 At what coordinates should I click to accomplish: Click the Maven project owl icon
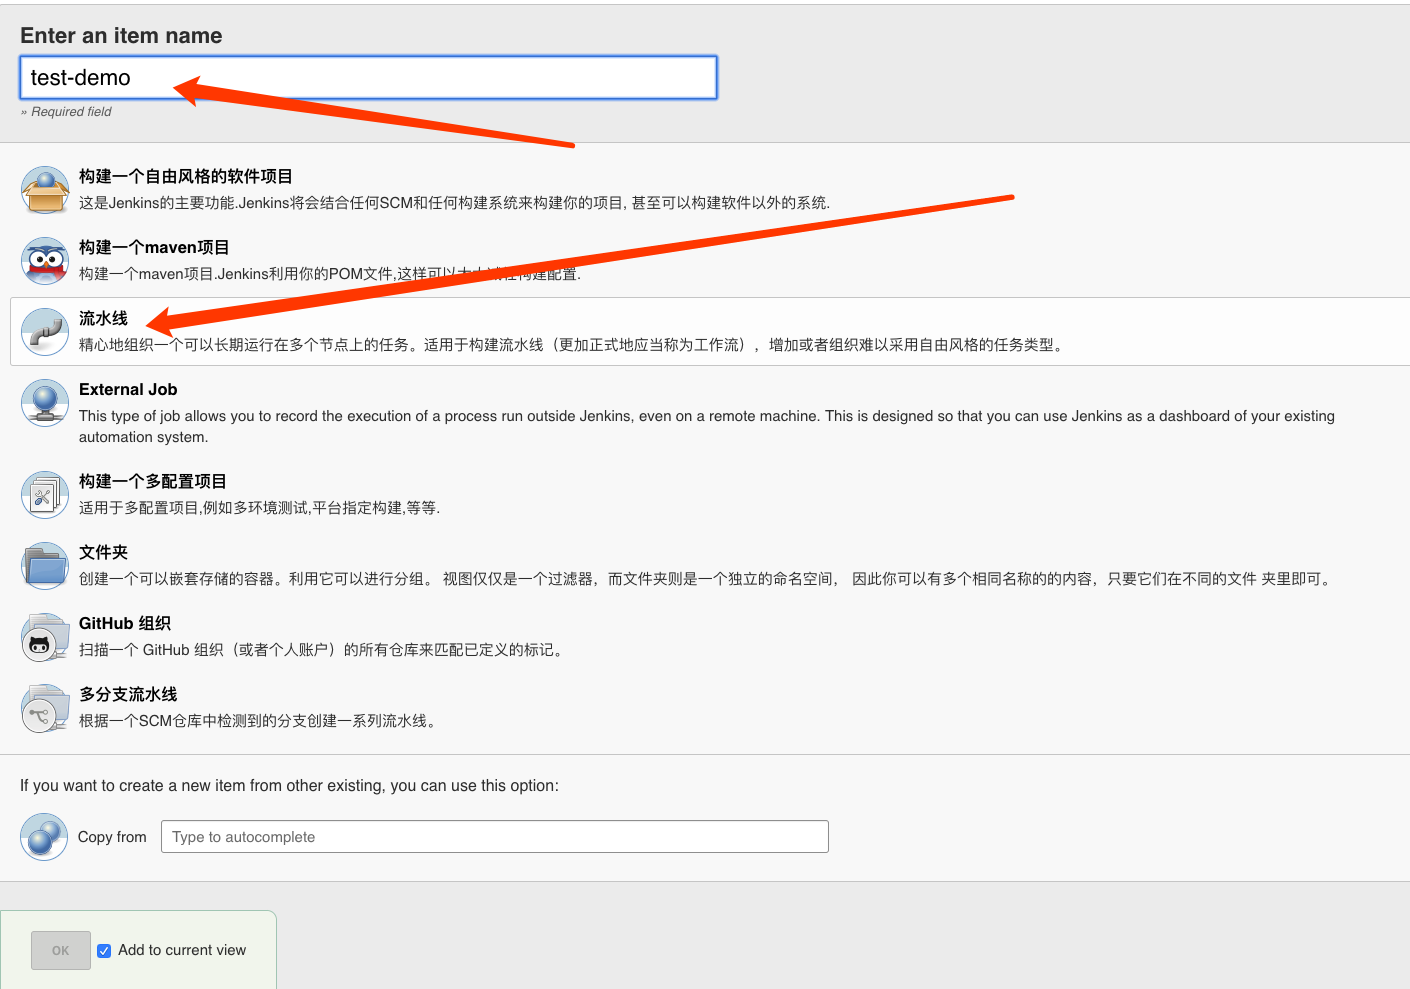(45, 261)
